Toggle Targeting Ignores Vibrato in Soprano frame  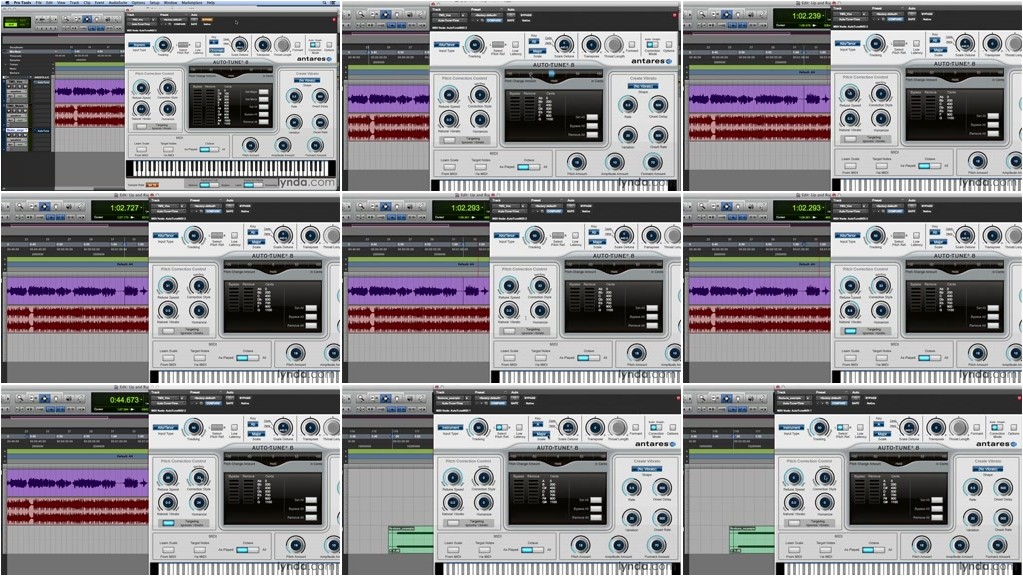click(x=141, y=126)
